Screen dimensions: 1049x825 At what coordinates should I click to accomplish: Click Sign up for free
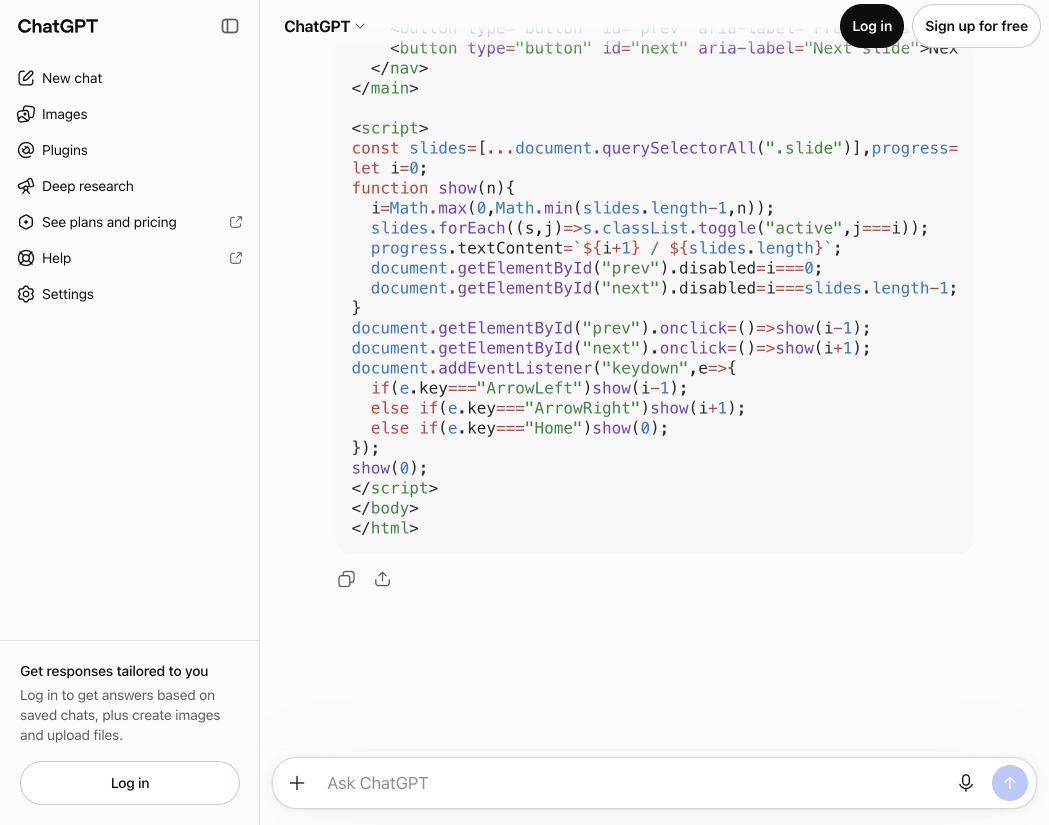976,26
